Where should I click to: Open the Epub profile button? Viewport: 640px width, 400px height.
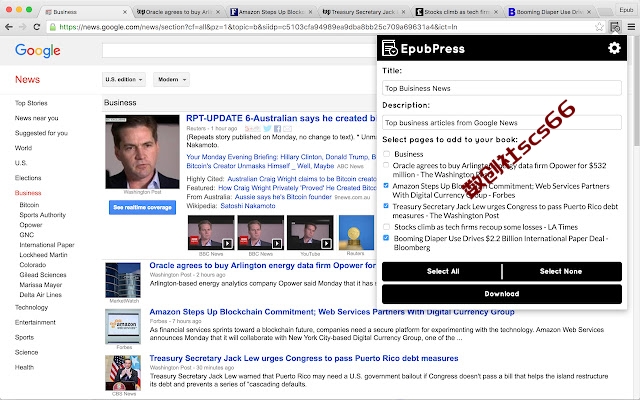coord(626,10)
